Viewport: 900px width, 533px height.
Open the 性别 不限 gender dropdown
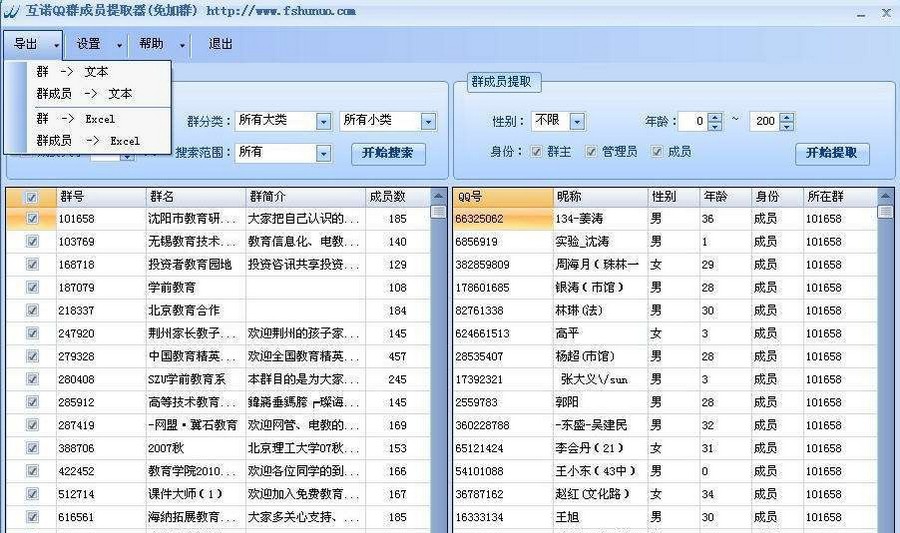(x=577, y=121)
